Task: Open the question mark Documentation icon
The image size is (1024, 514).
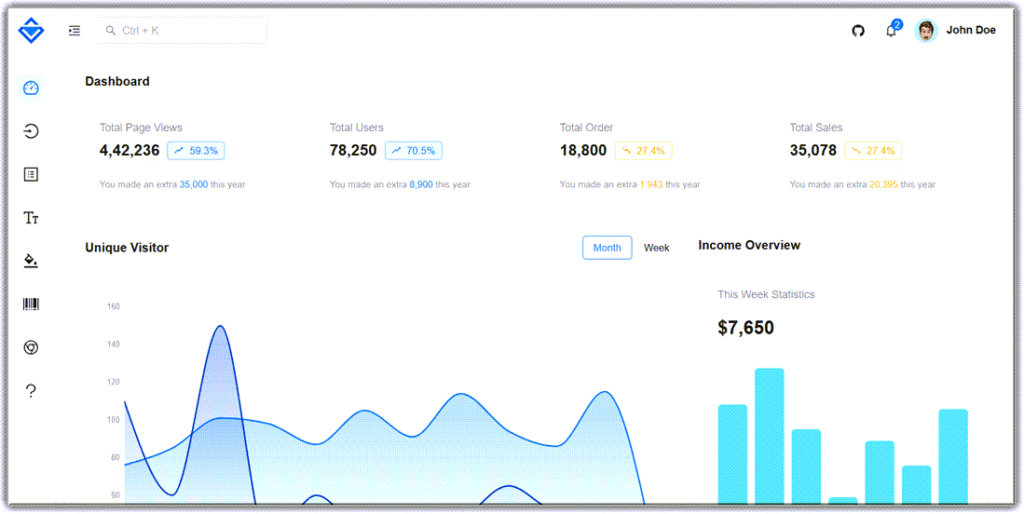Action: (31, 391)
